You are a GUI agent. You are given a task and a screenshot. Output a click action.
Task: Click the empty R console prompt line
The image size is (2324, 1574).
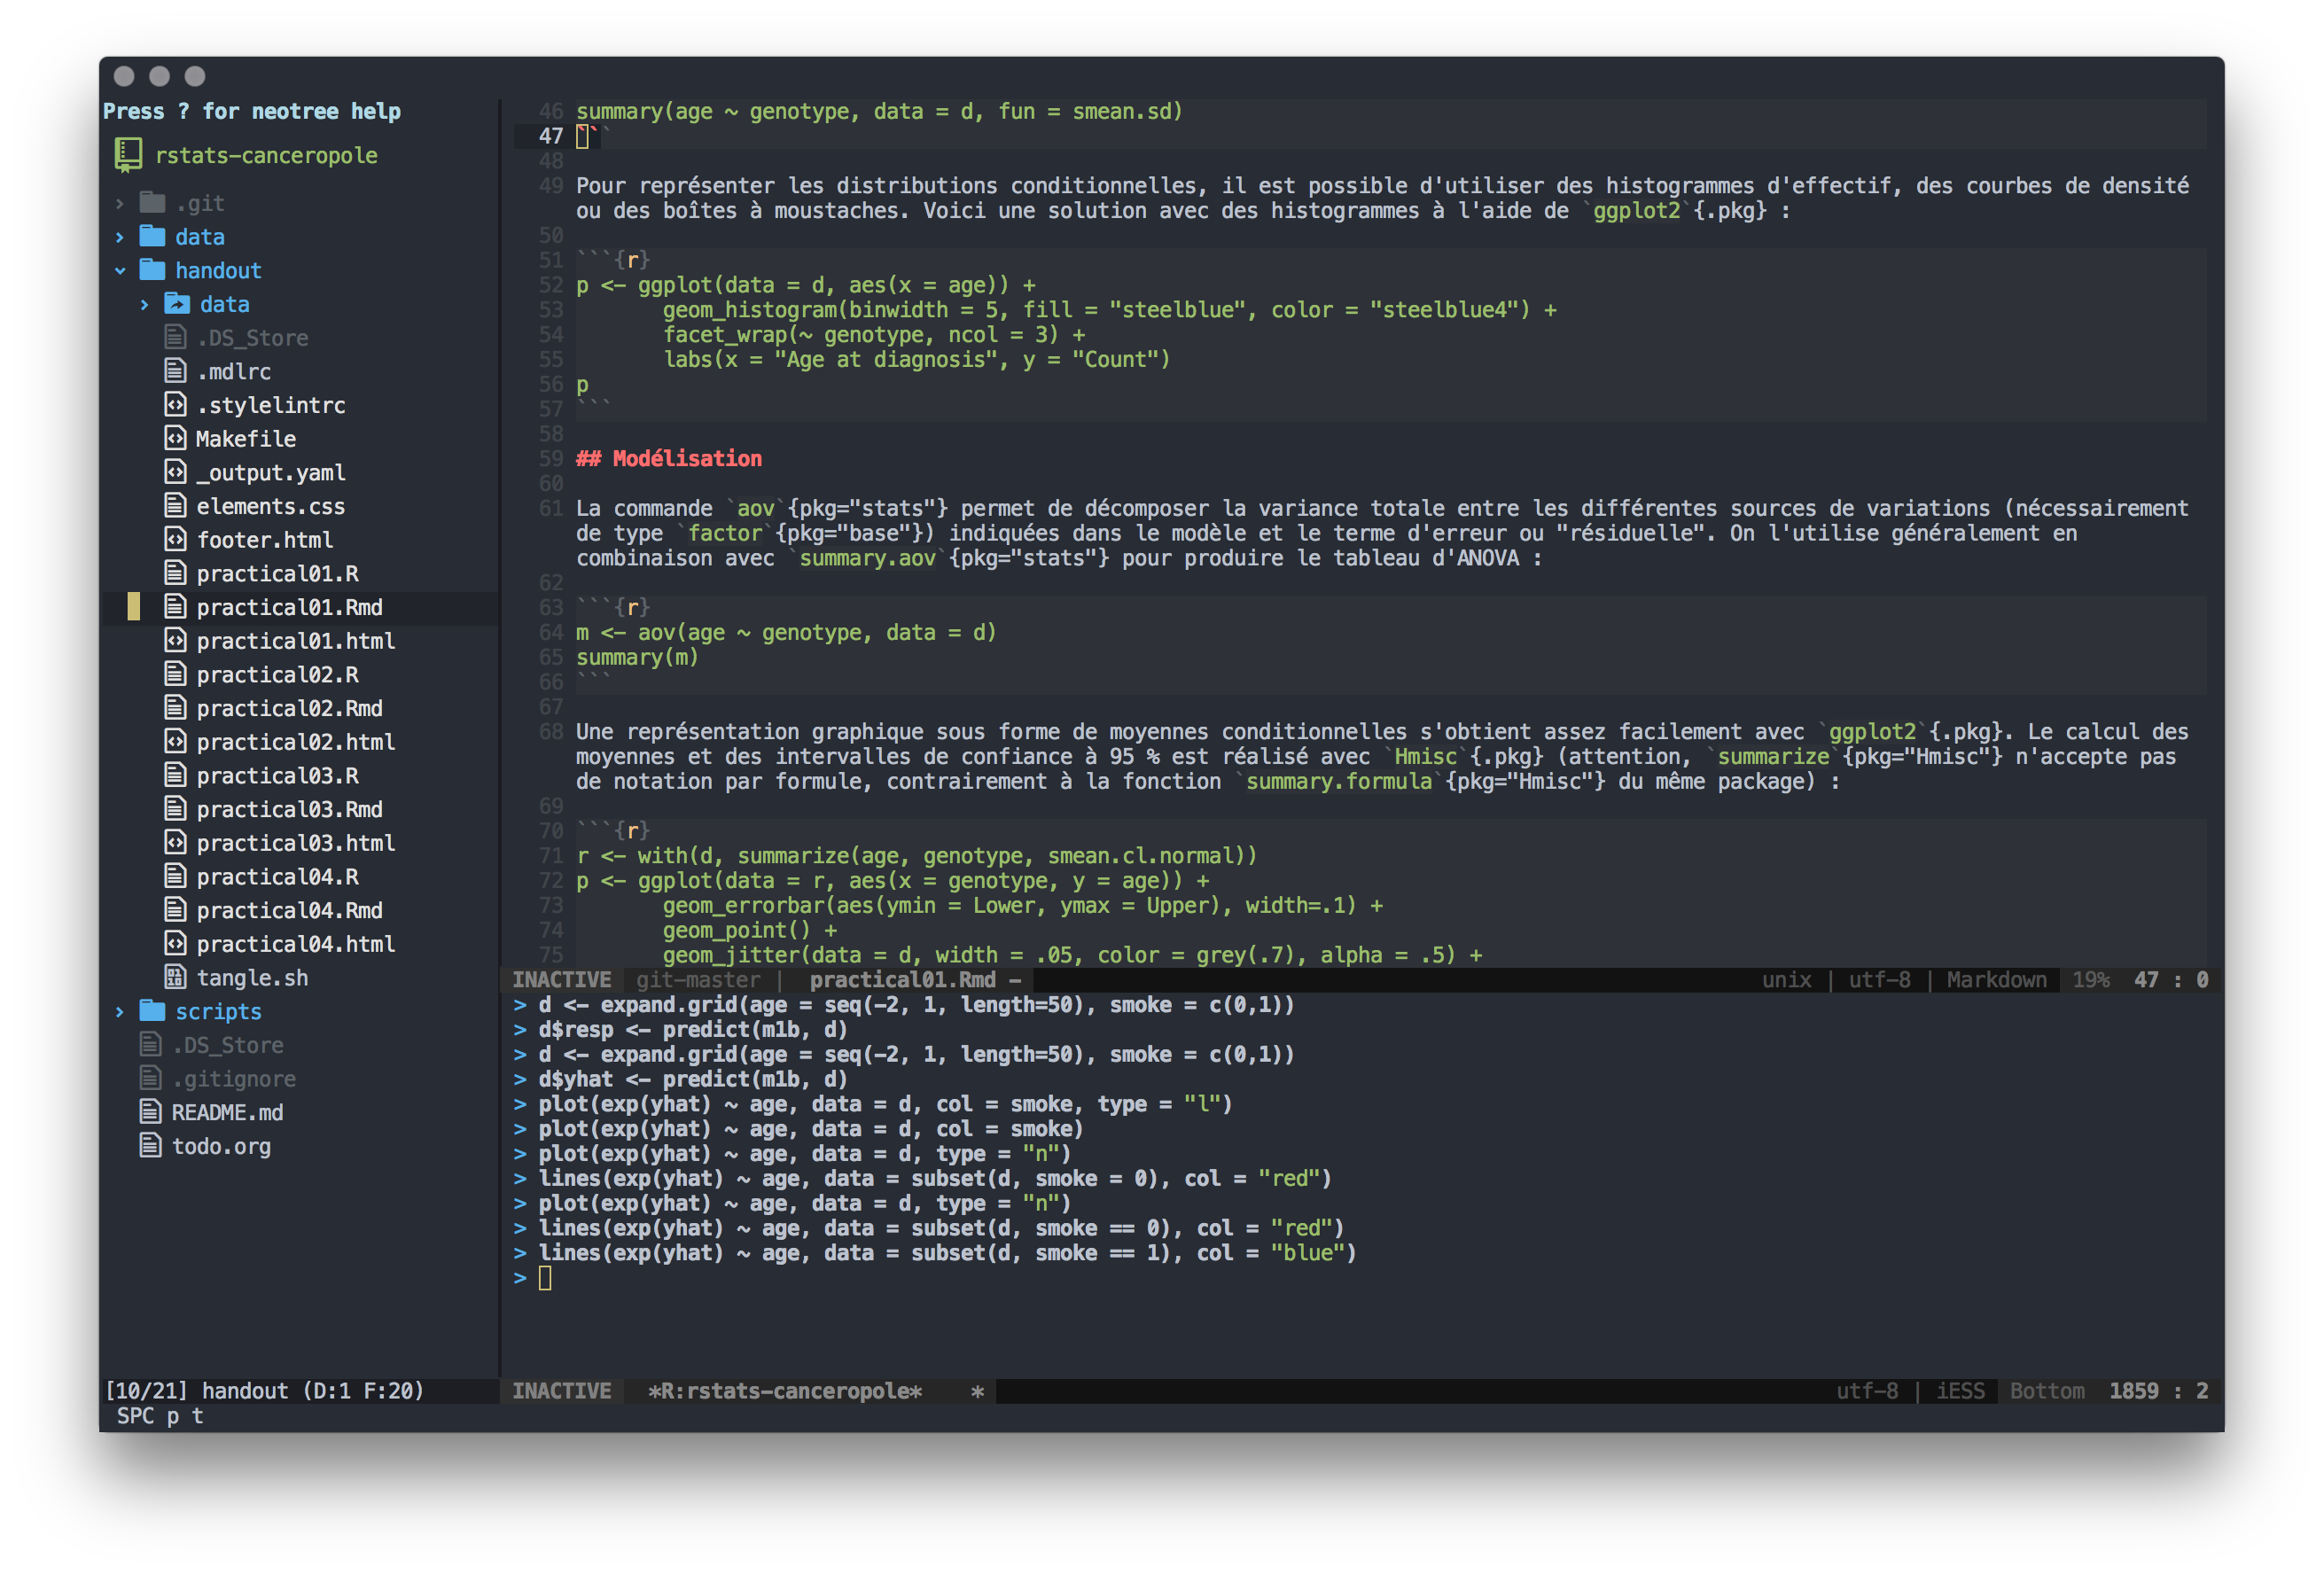click(545, 1278)
